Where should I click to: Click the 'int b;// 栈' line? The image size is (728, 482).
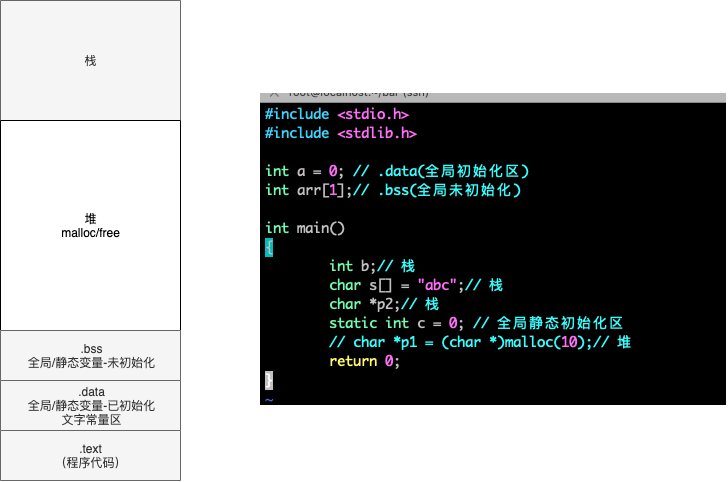[x=372, y=266]
